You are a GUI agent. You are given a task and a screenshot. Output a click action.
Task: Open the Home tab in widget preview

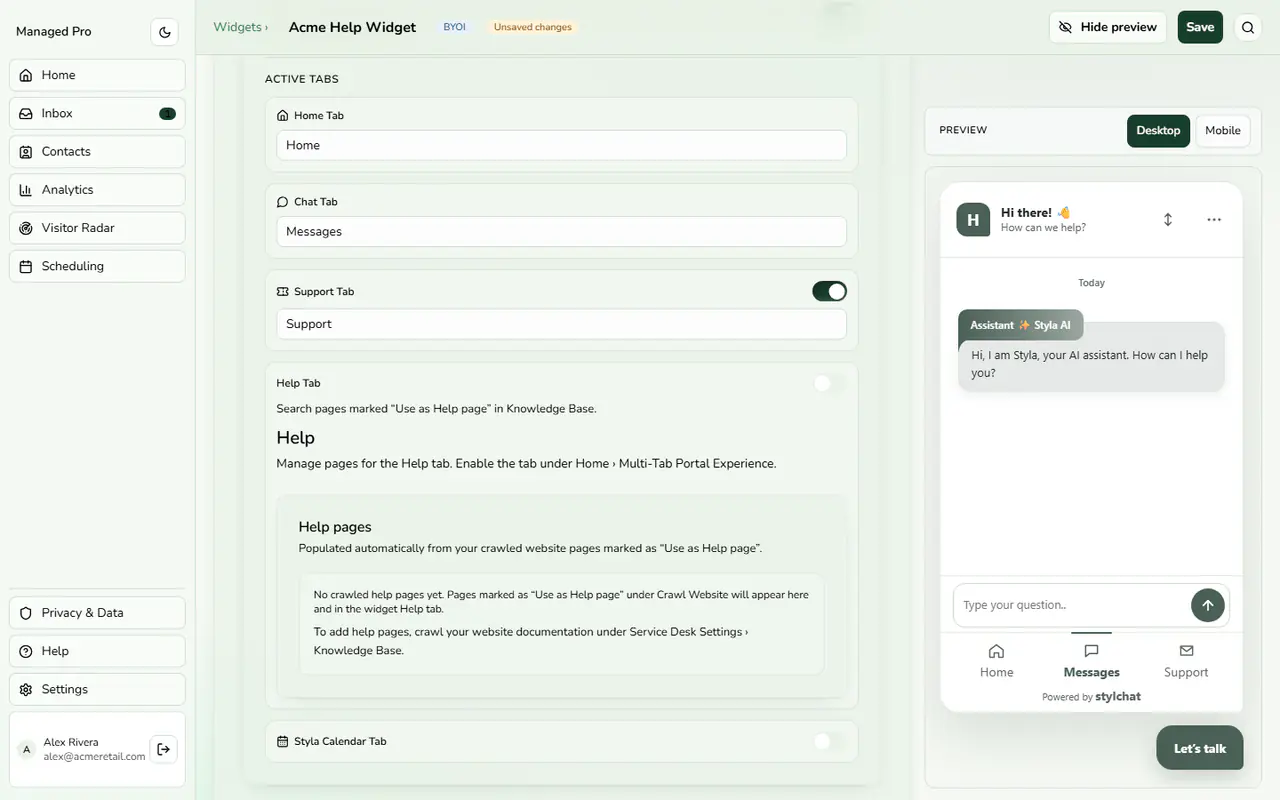996,661
